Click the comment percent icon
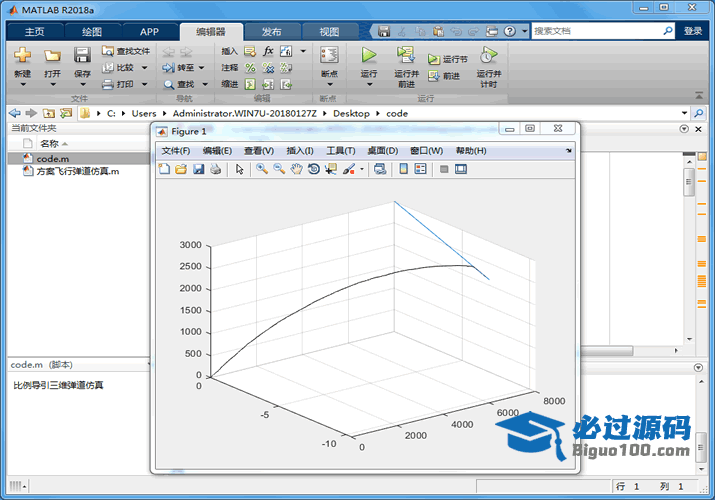The image size is (715, 500). [250, 68]
